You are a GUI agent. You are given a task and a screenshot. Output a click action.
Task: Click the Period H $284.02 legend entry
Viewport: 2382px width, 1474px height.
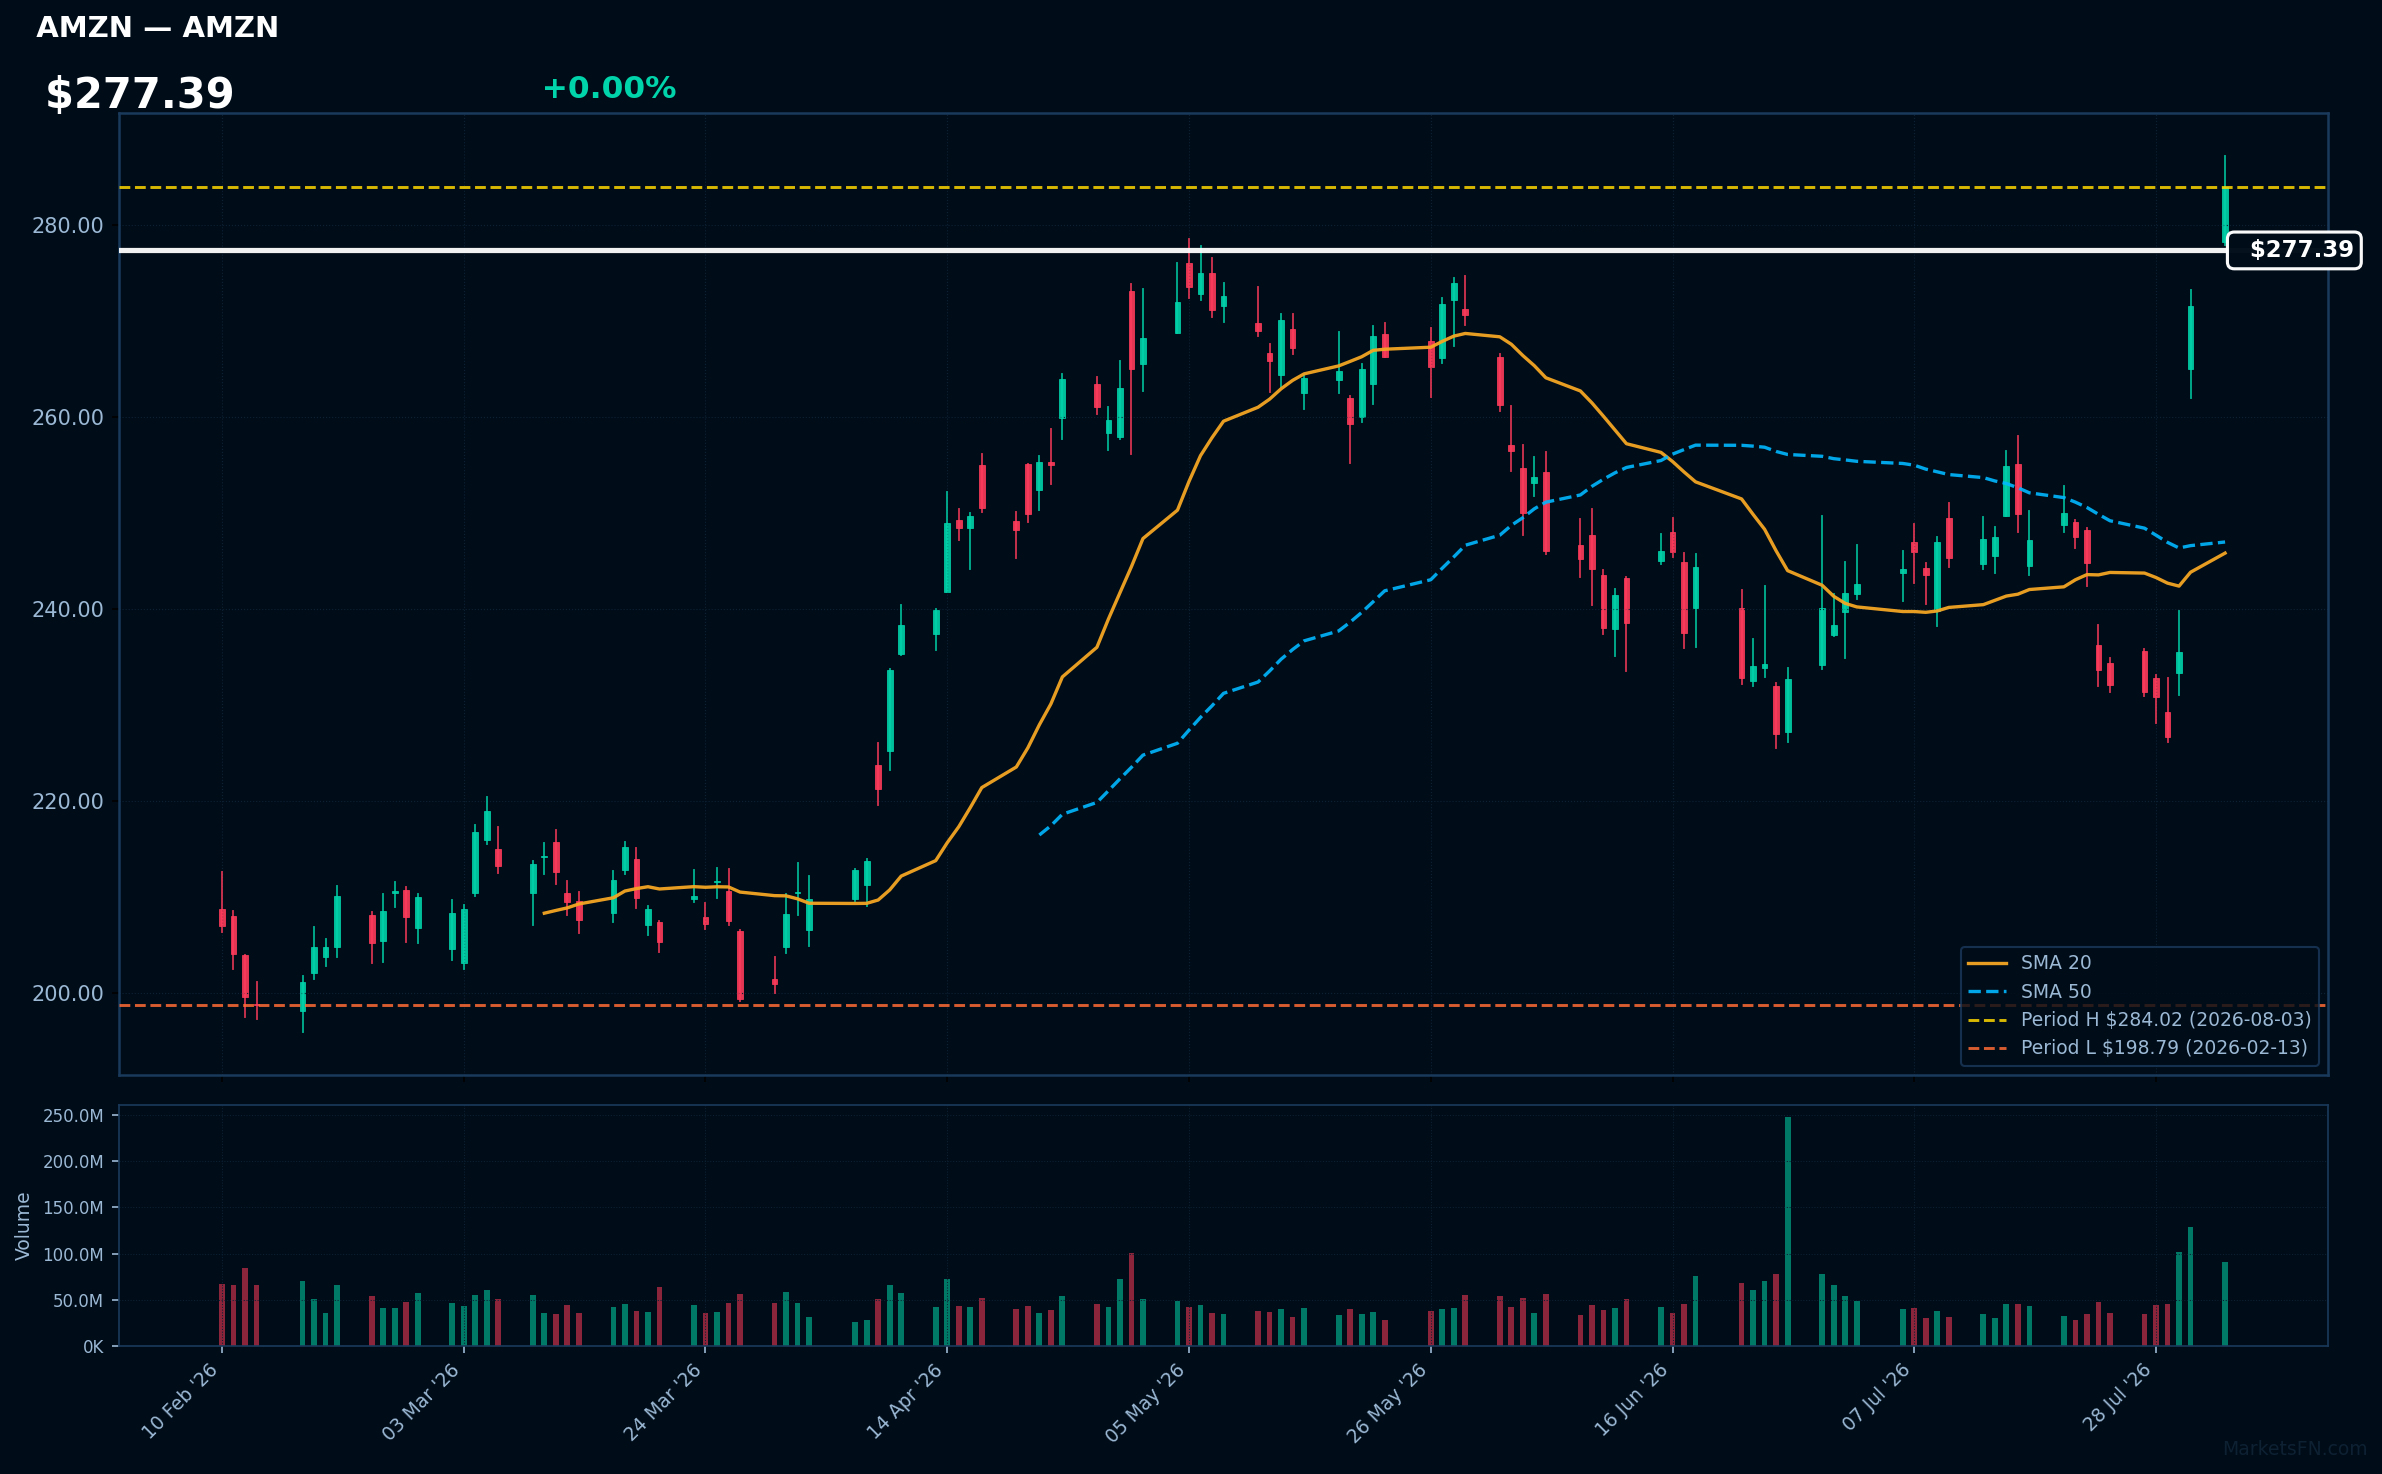pos(2139,1020)
